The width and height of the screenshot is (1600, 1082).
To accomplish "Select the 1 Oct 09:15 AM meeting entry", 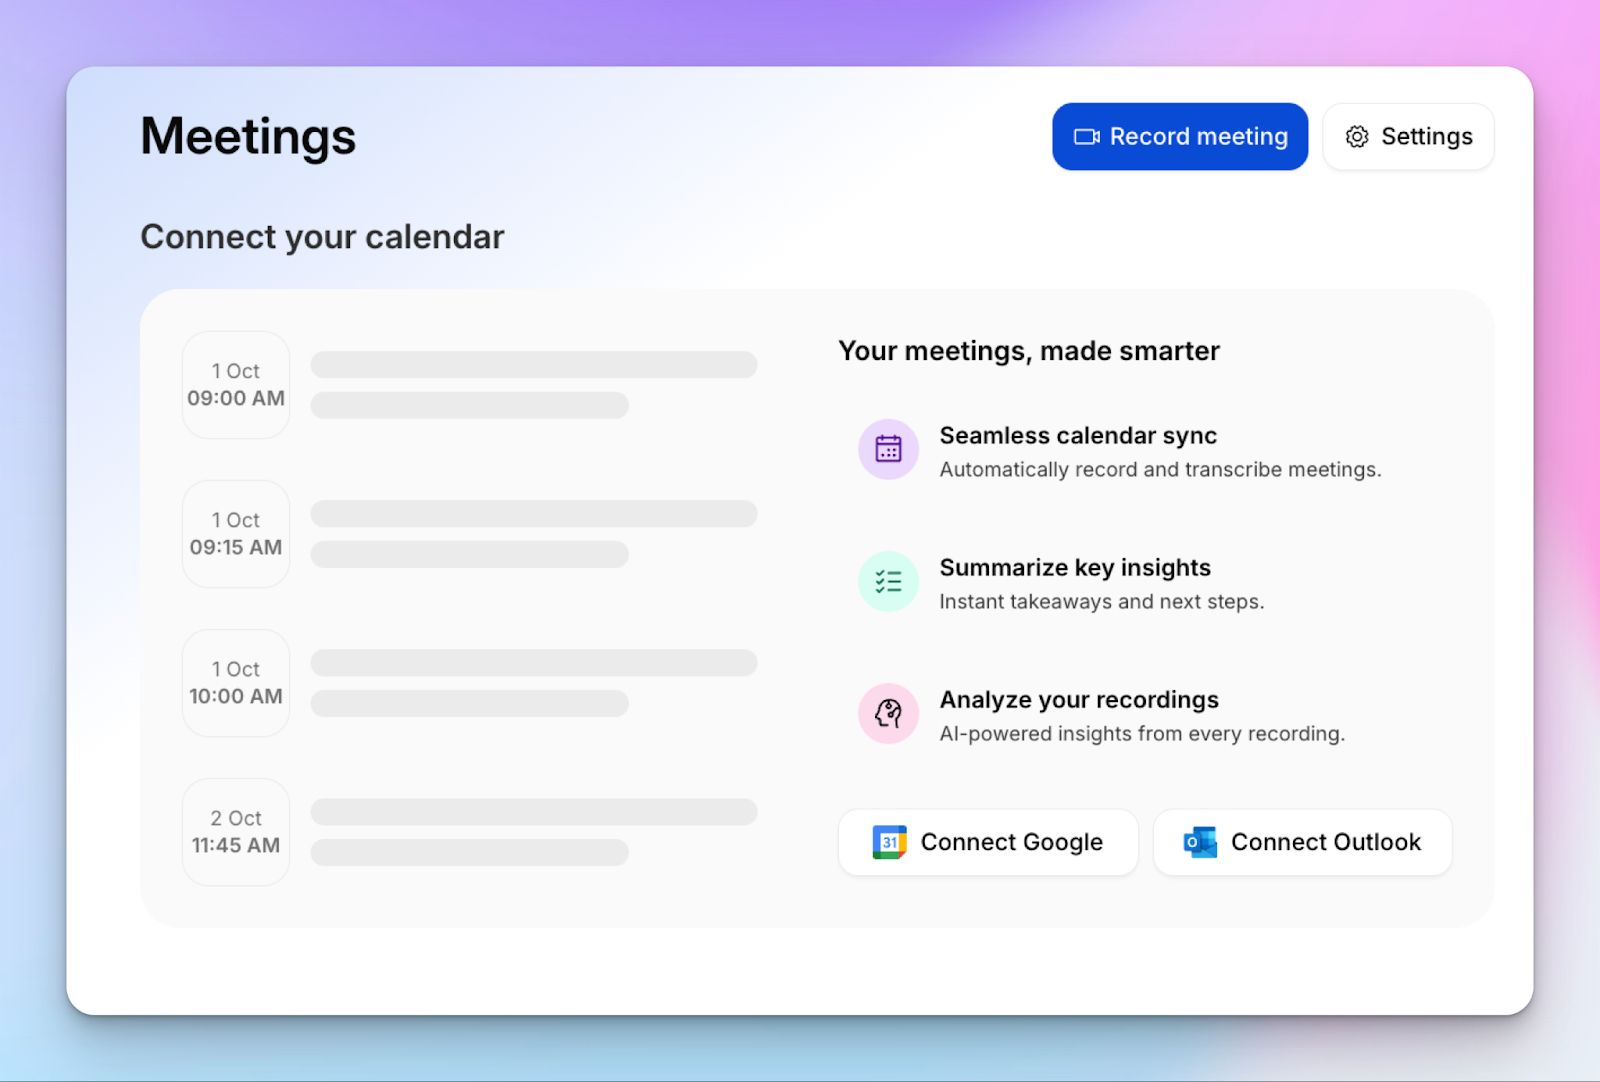I will (x=235, y=533).
